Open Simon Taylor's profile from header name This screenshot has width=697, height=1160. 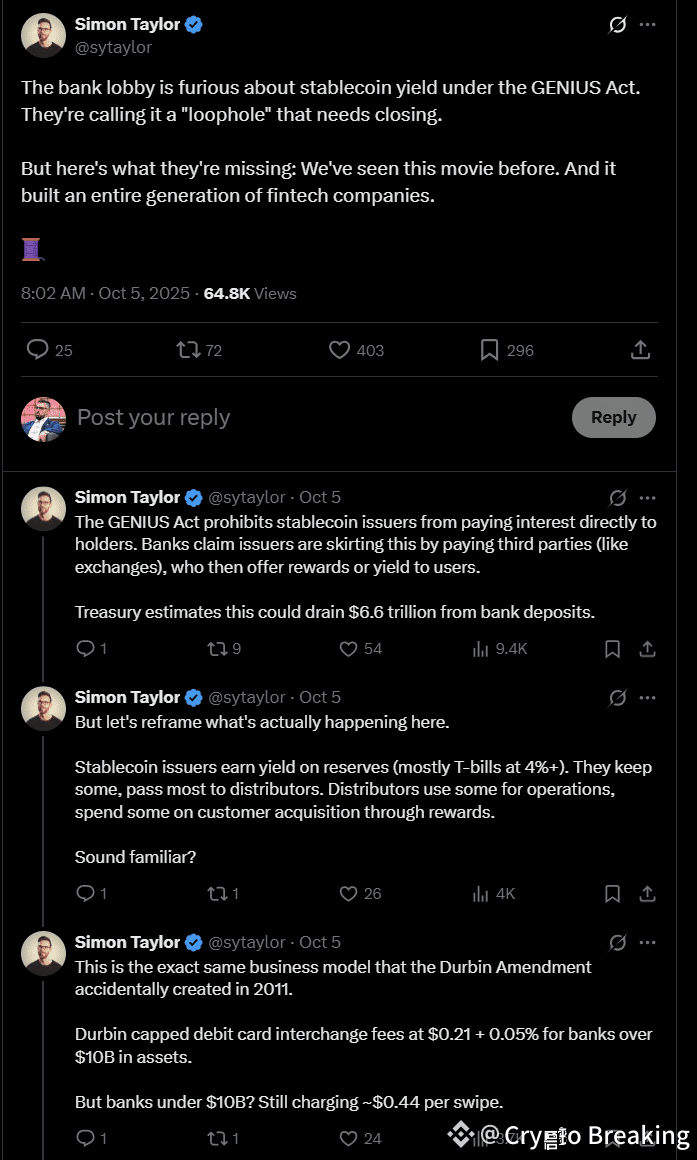(x=127, y=25)
